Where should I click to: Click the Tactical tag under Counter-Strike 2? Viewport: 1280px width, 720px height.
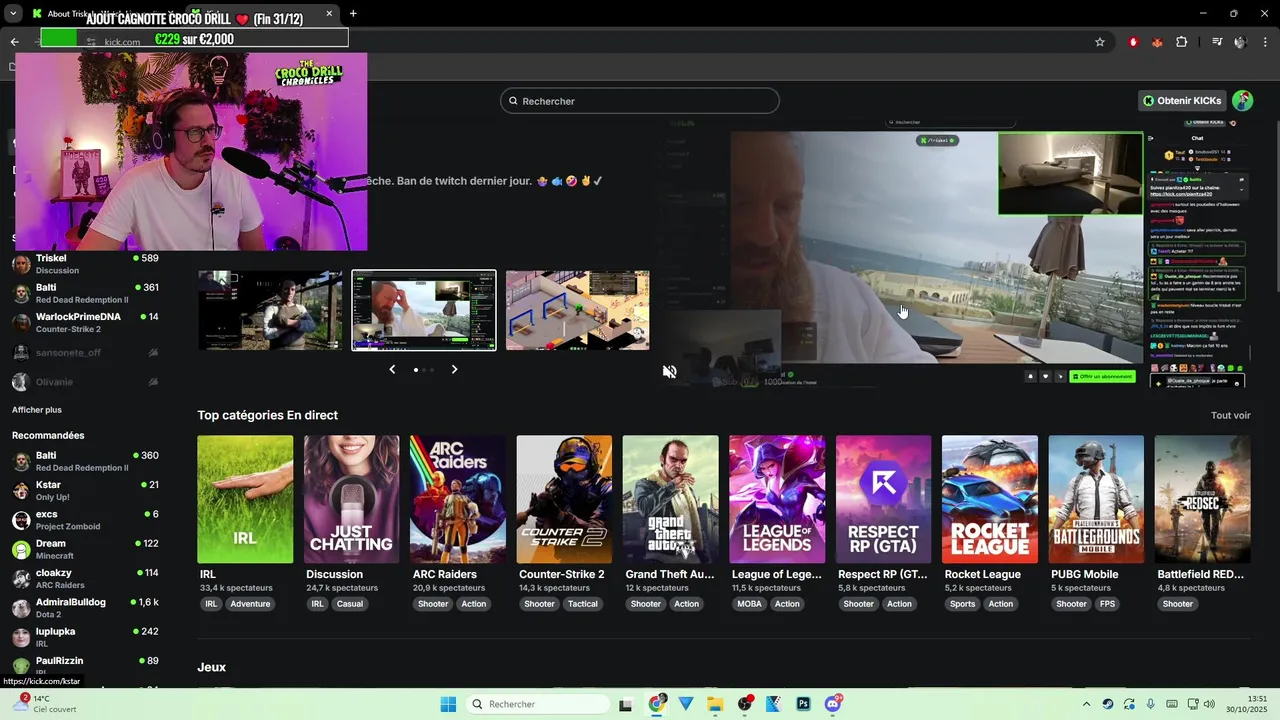pos(583,604)
